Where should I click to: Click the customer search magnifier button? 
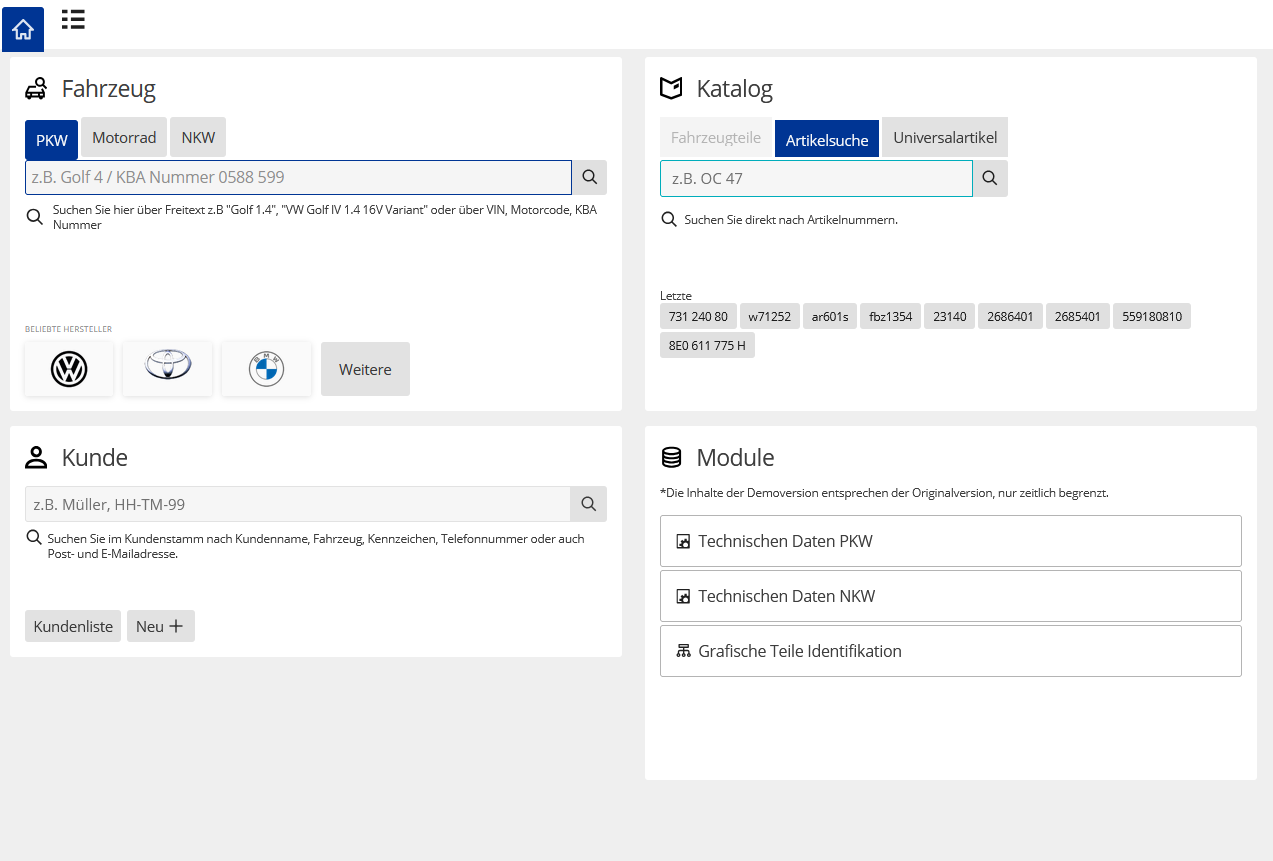point(588,504)
